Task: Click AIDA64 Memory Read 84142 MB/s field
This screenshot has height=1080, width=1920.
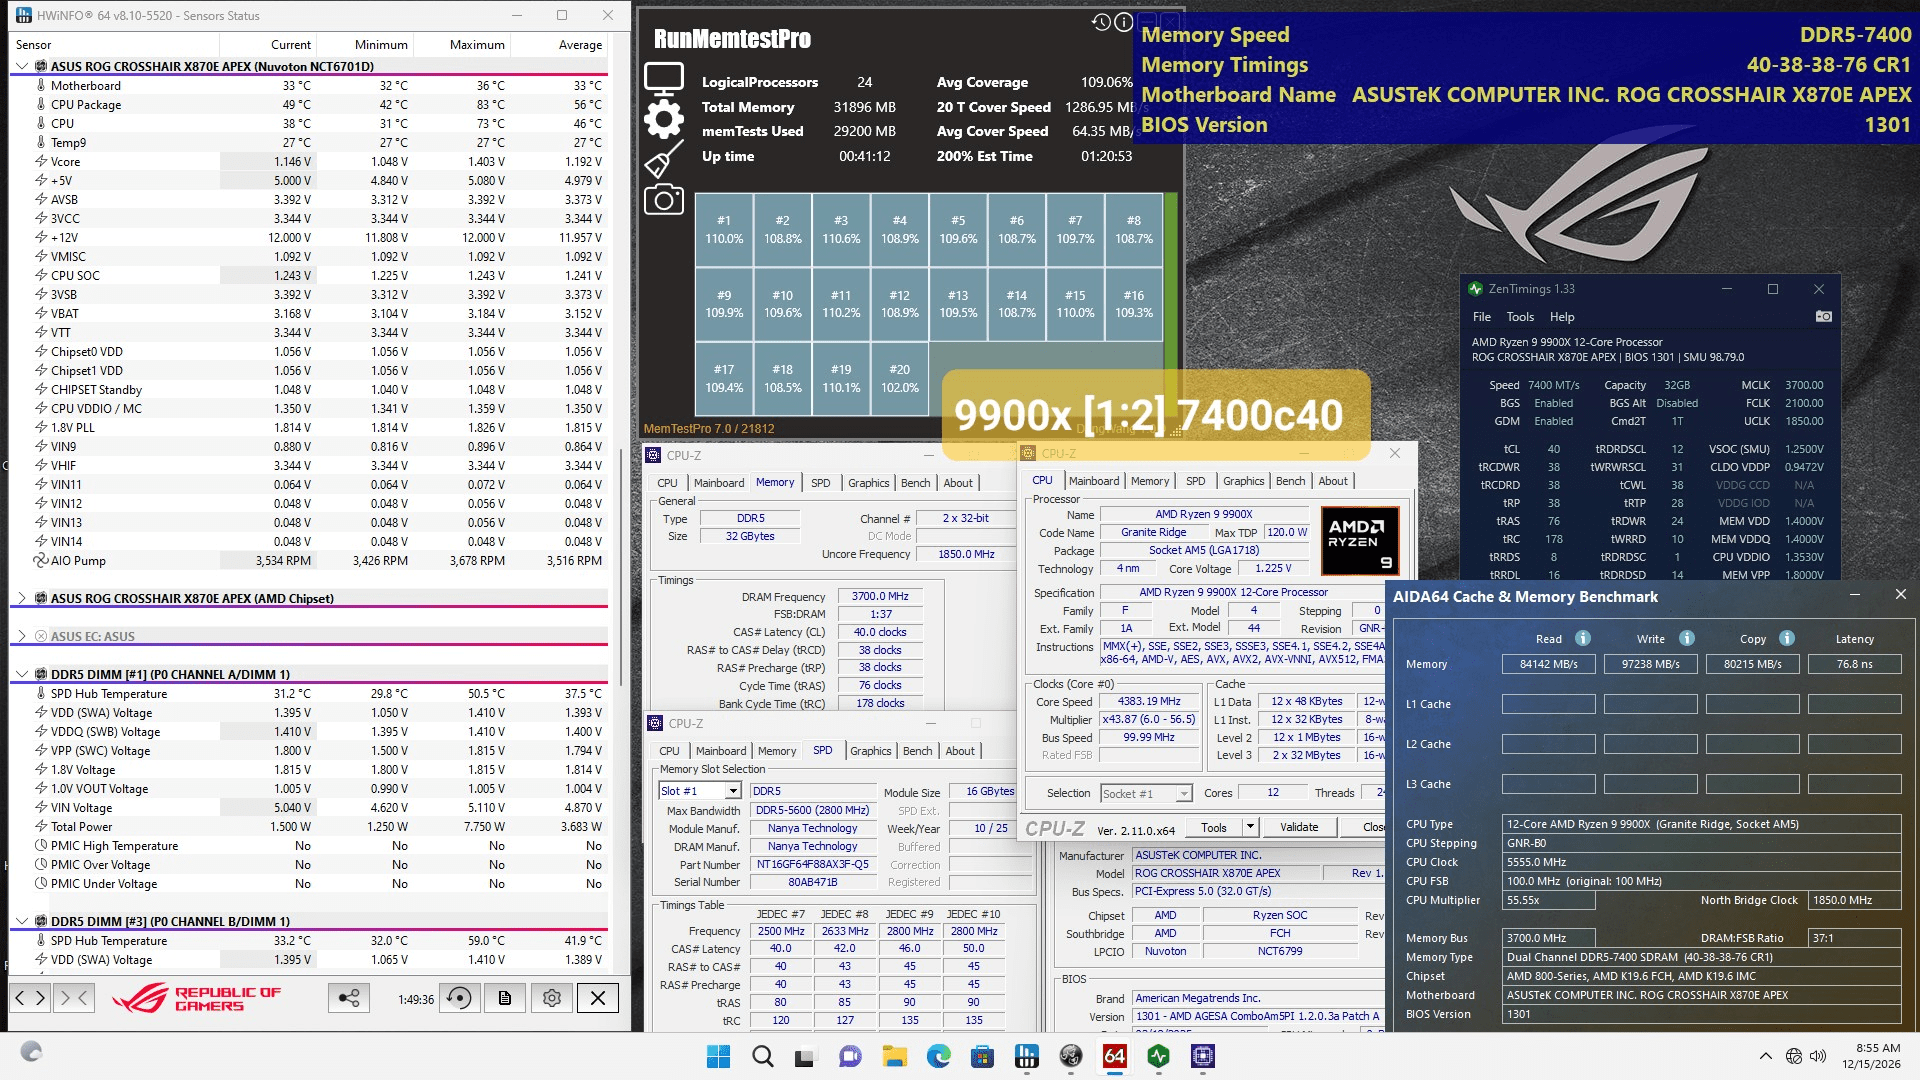Action: click(x=1548, y=664)
